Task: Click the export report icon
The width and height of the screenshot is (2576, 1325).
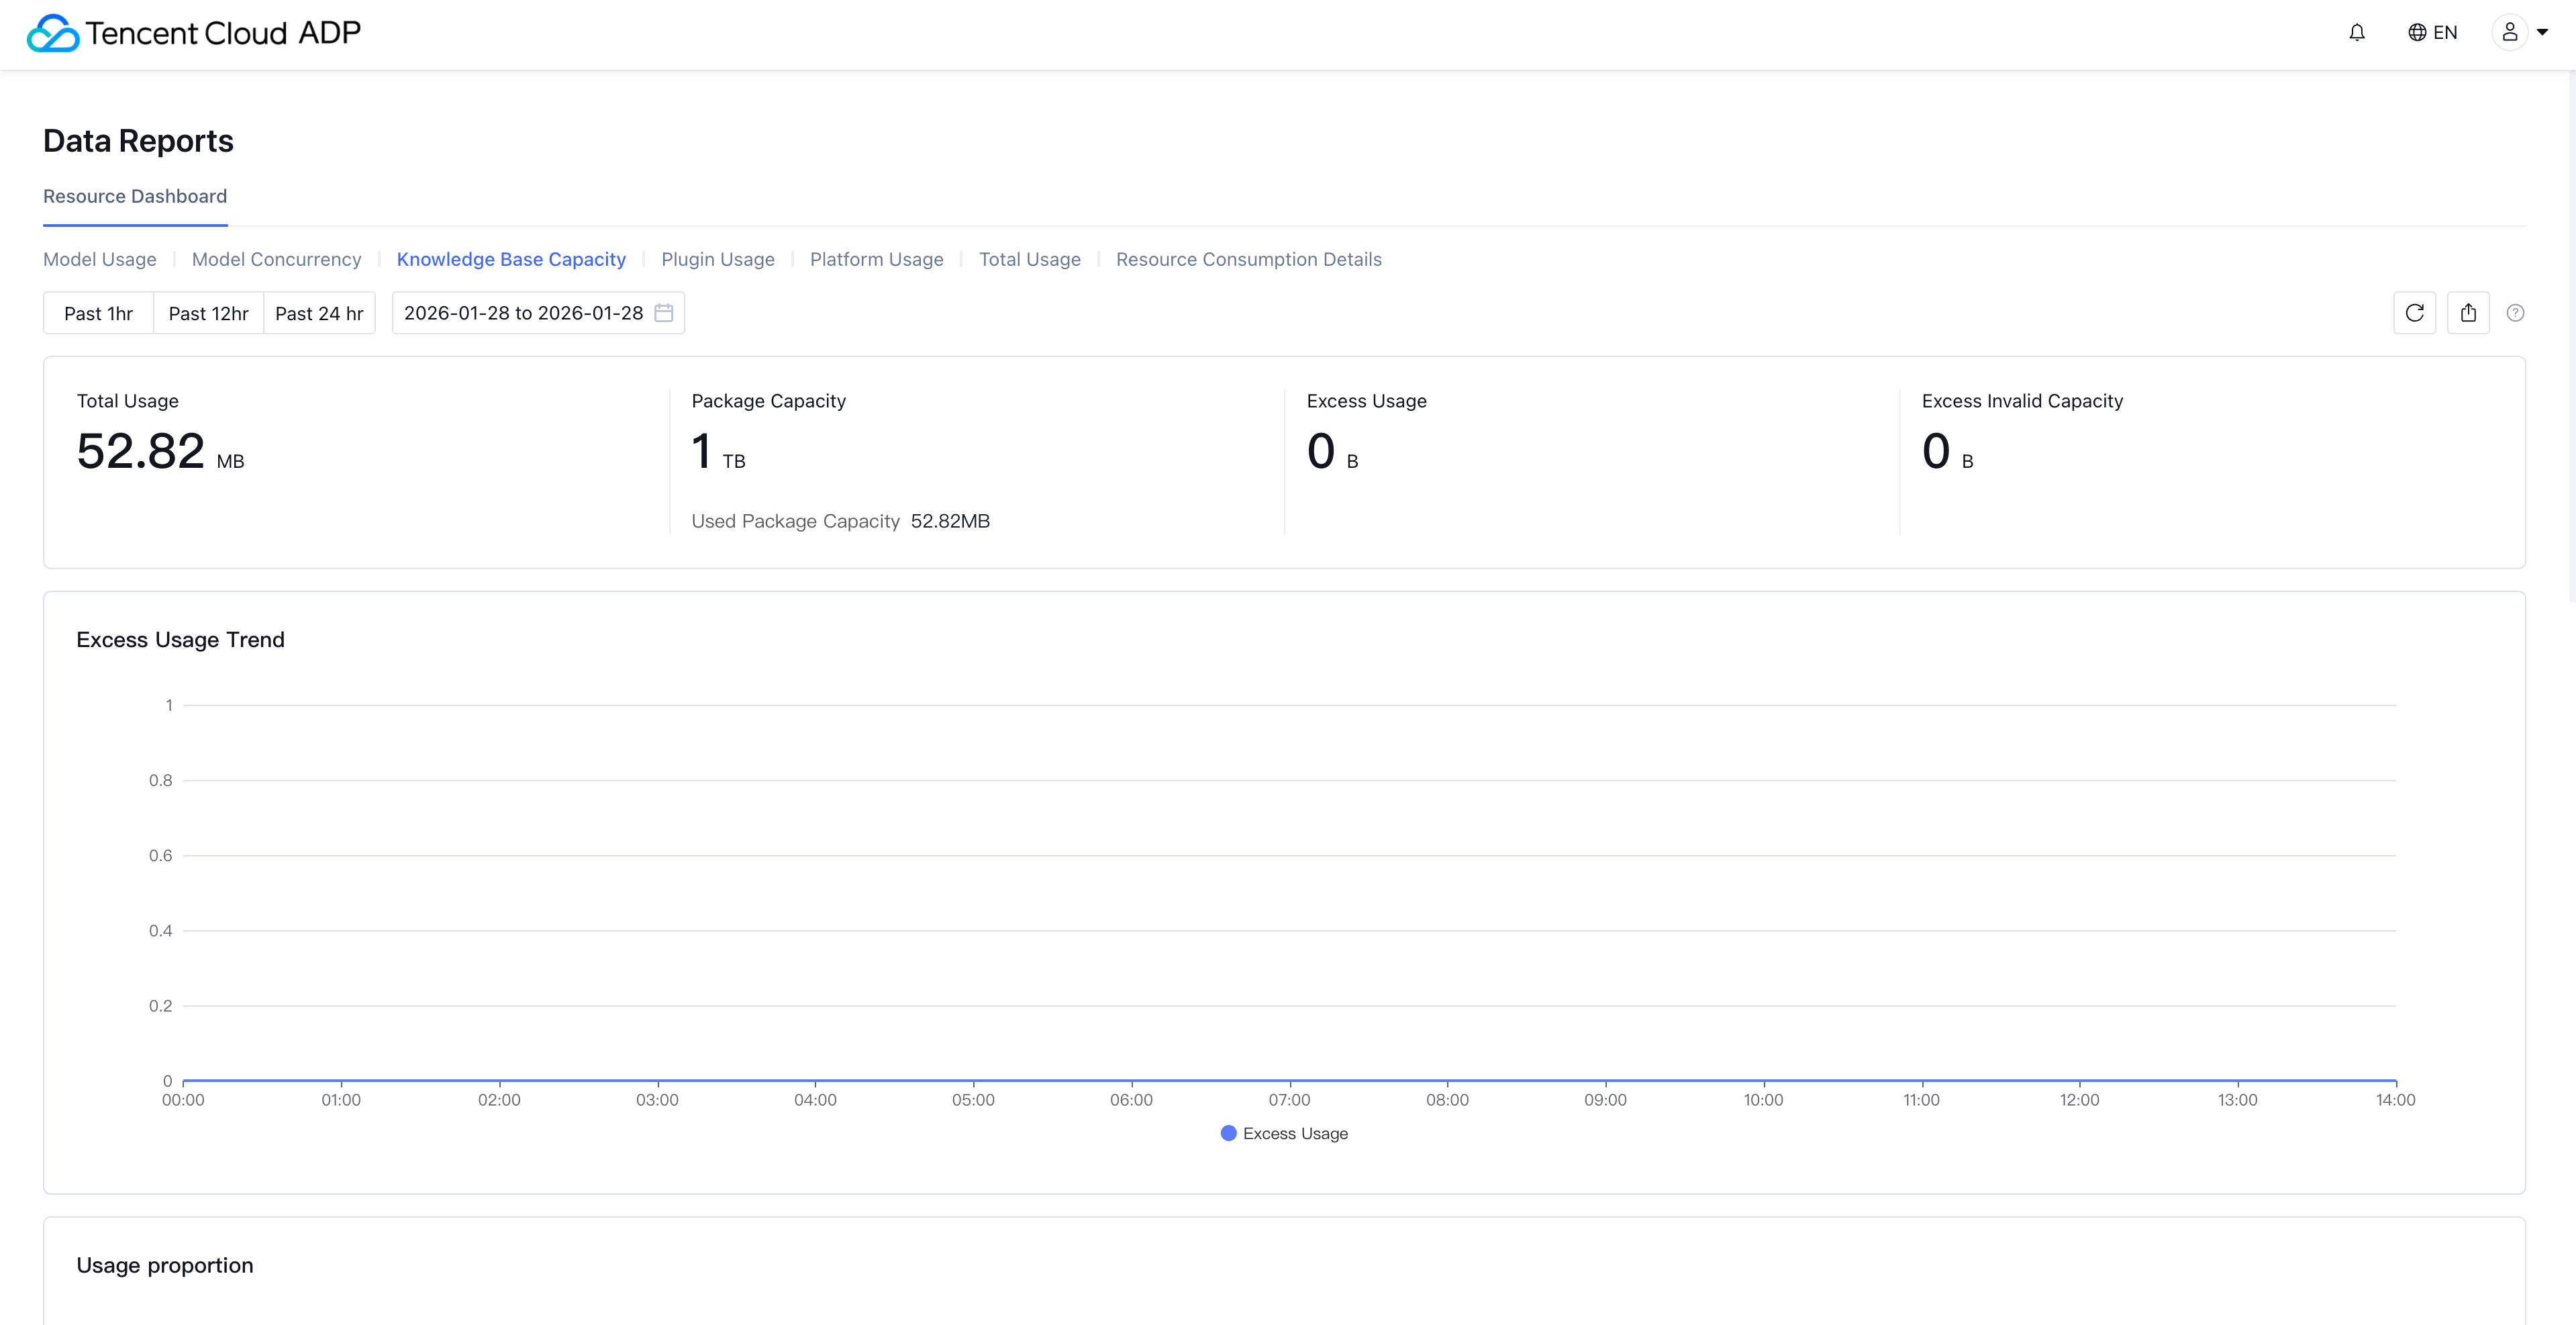Action: point(2468,313)
